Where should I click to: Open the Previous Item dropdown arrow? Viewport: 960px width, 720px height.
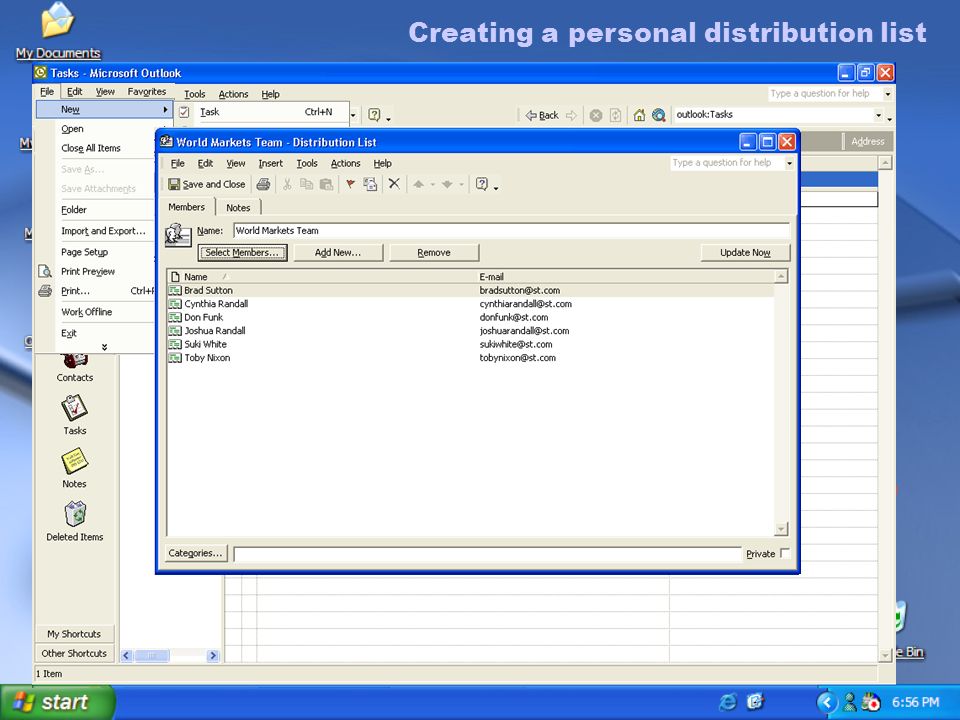tap(432, 184)
